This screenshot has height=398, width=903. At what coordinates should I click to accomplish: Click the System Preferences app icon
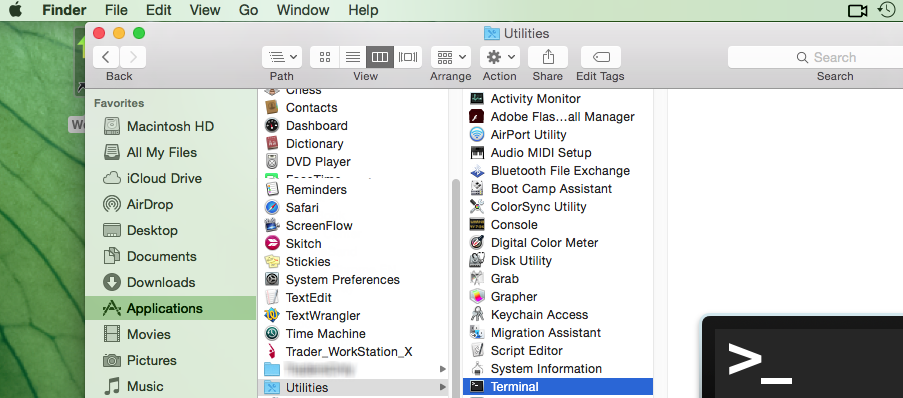coord(272,279)
